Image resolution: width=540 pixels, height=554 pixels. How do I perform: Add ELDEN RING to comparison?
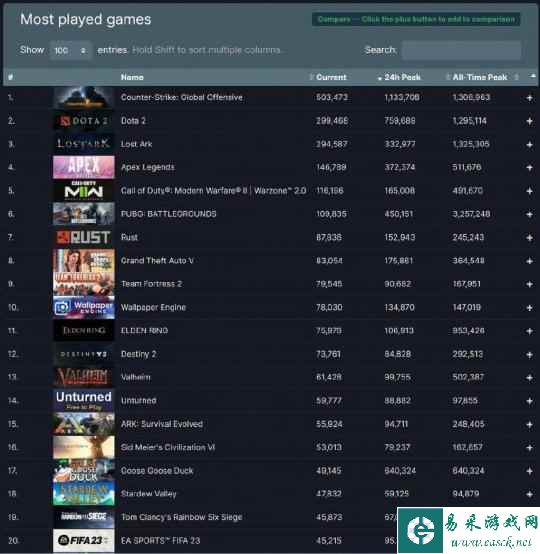pos(529,331)
